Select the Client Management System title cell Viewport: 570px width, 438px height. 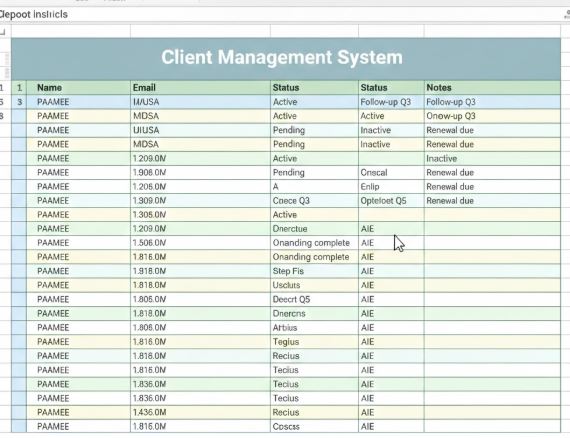click(x=286, y=59)
